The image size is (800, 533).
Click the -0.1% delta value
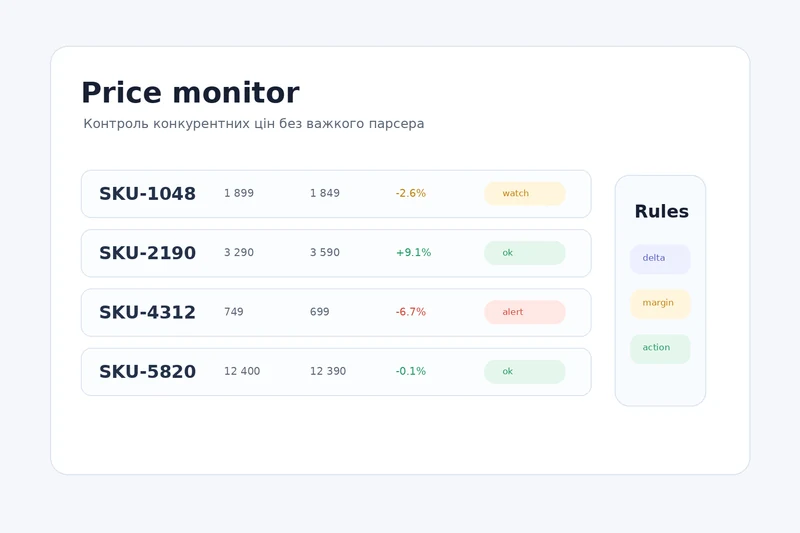[411, 371]
